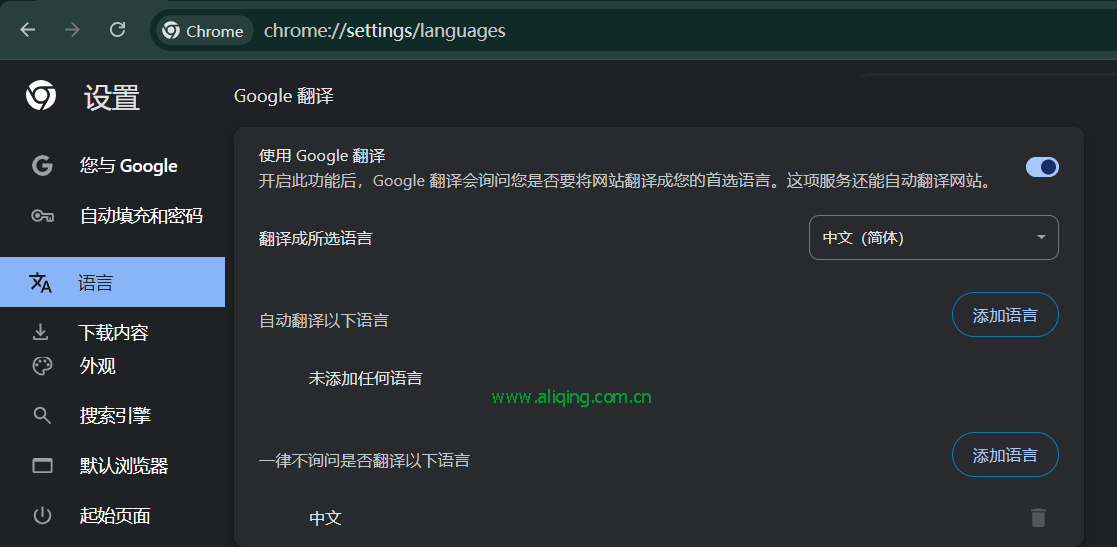Click the download icon beside 下载内容

[41, 332]
